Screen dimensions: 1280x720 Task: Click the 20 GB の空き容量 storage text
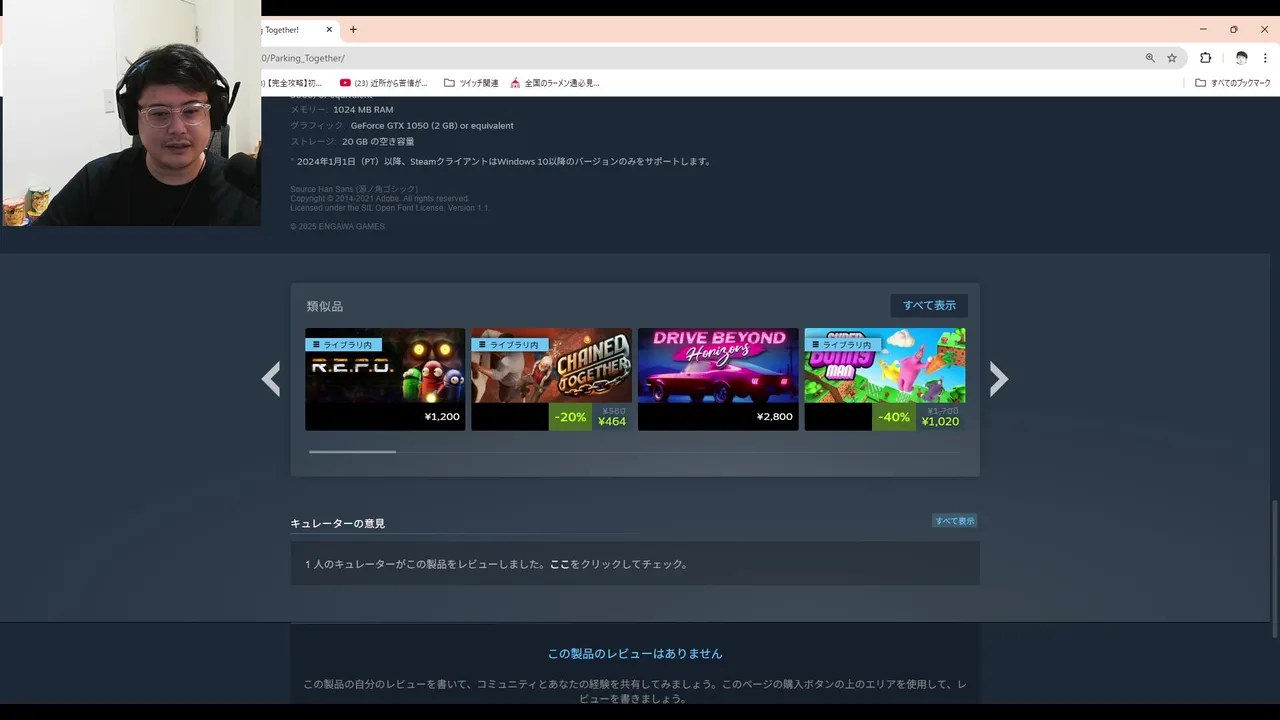pyautogui.click(x=378, y=142)
